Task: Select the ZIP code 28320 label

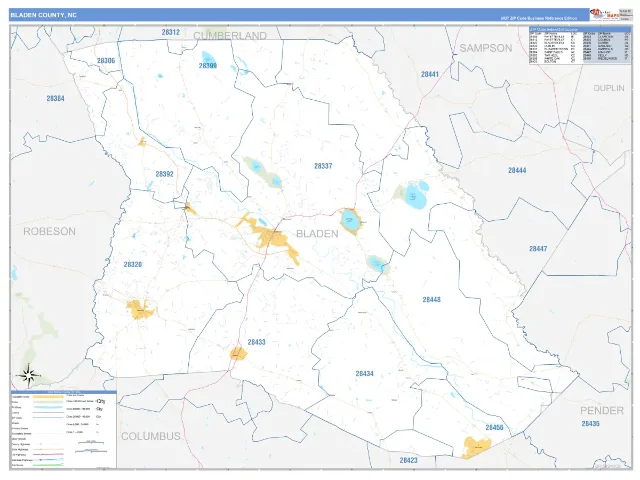Action: pyautogui.click(x=133, y=265)
